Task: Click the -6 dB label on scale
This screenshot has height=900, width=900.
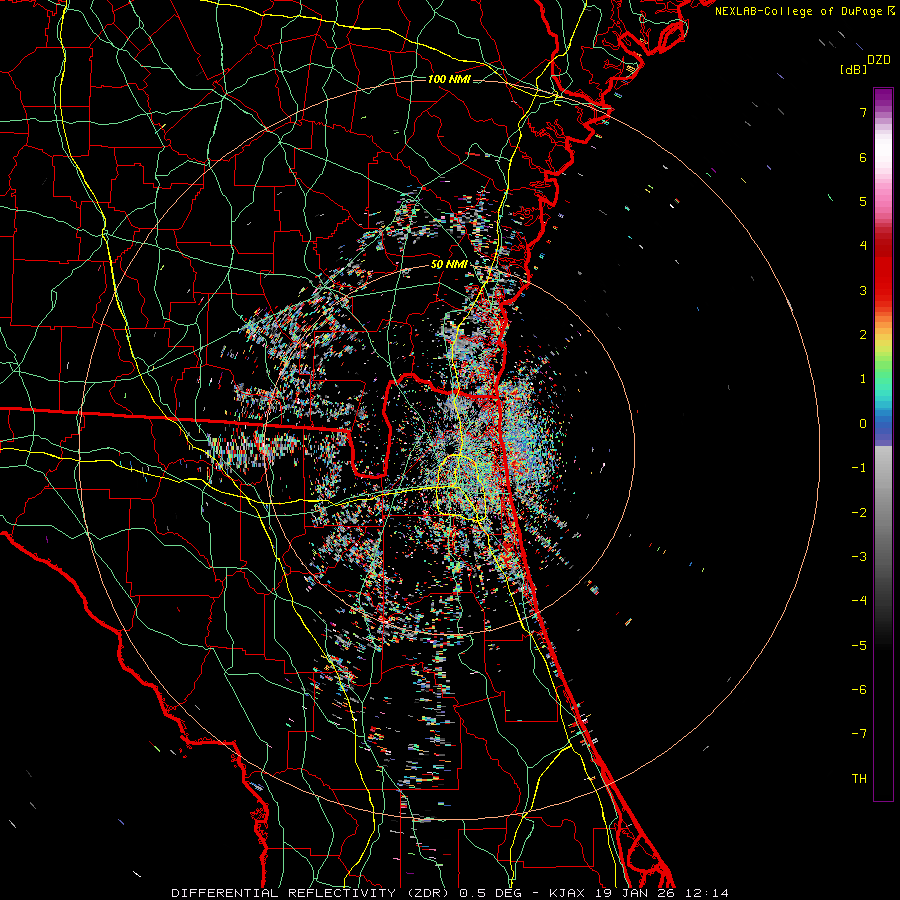Action: tap(859, 690)
